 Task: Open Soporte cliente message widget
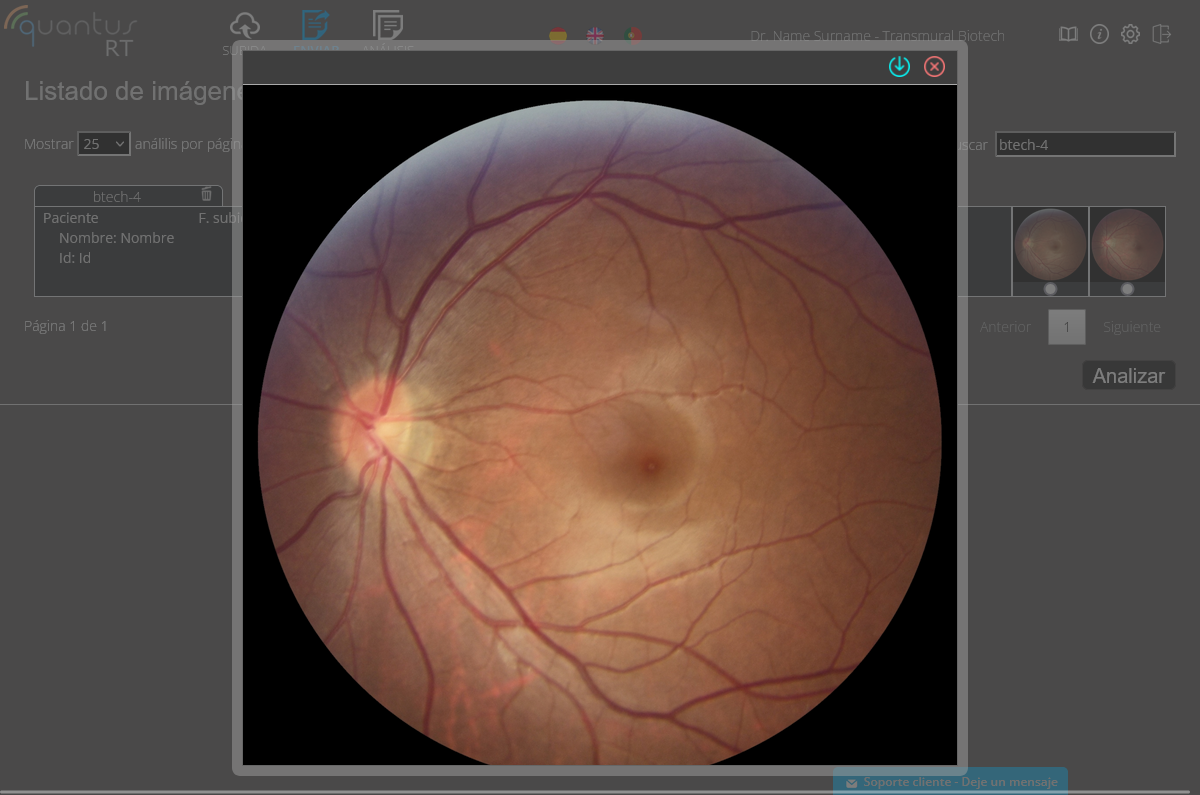coord(950,781)
